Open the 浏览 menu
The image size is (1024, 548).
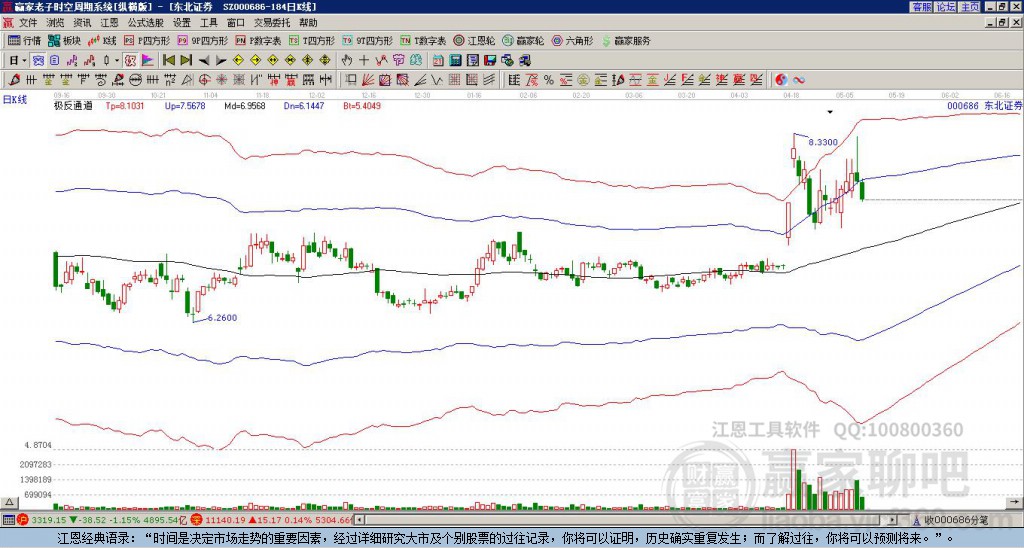(56, 23)
